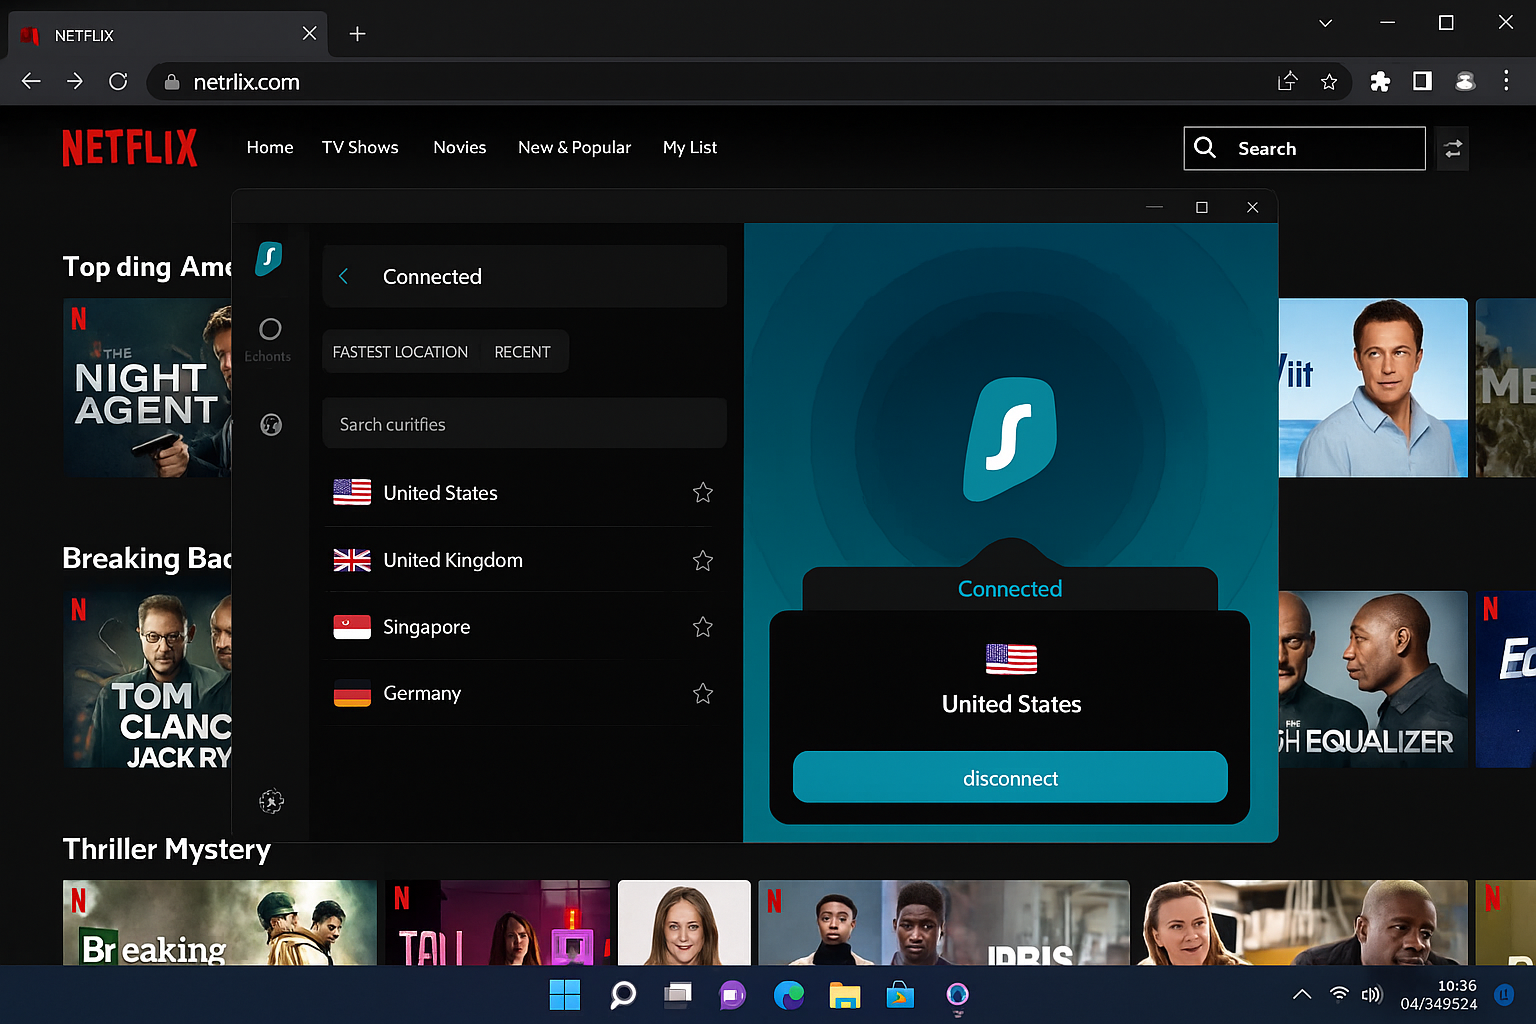Favorite the United States server location
Image resolution: width=1536 pixels, height=1024 pixels.
coord(702,492)
